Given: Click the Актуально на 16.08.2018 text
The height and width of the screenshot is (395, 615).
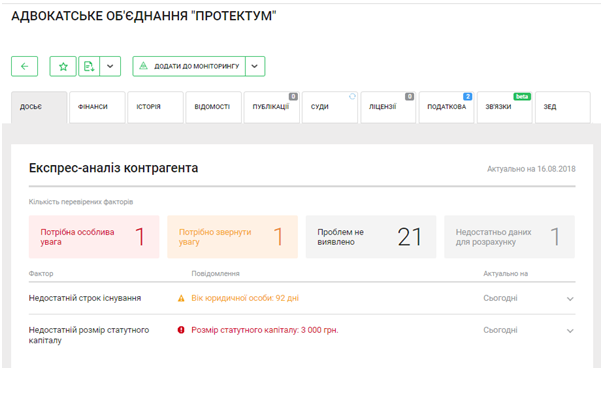Looking at the screenshot, I should pos(531,169).
